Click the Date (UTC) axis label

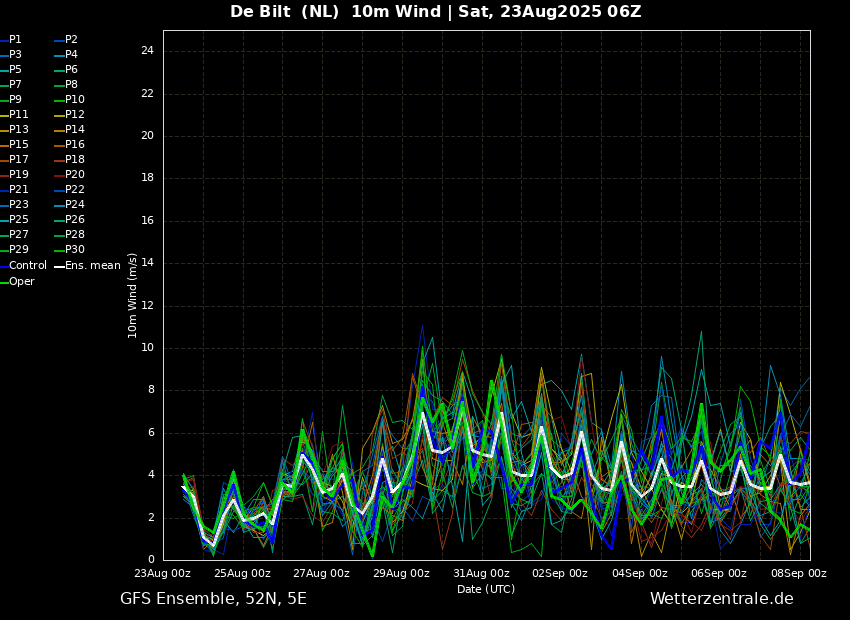tap(486, 589)
